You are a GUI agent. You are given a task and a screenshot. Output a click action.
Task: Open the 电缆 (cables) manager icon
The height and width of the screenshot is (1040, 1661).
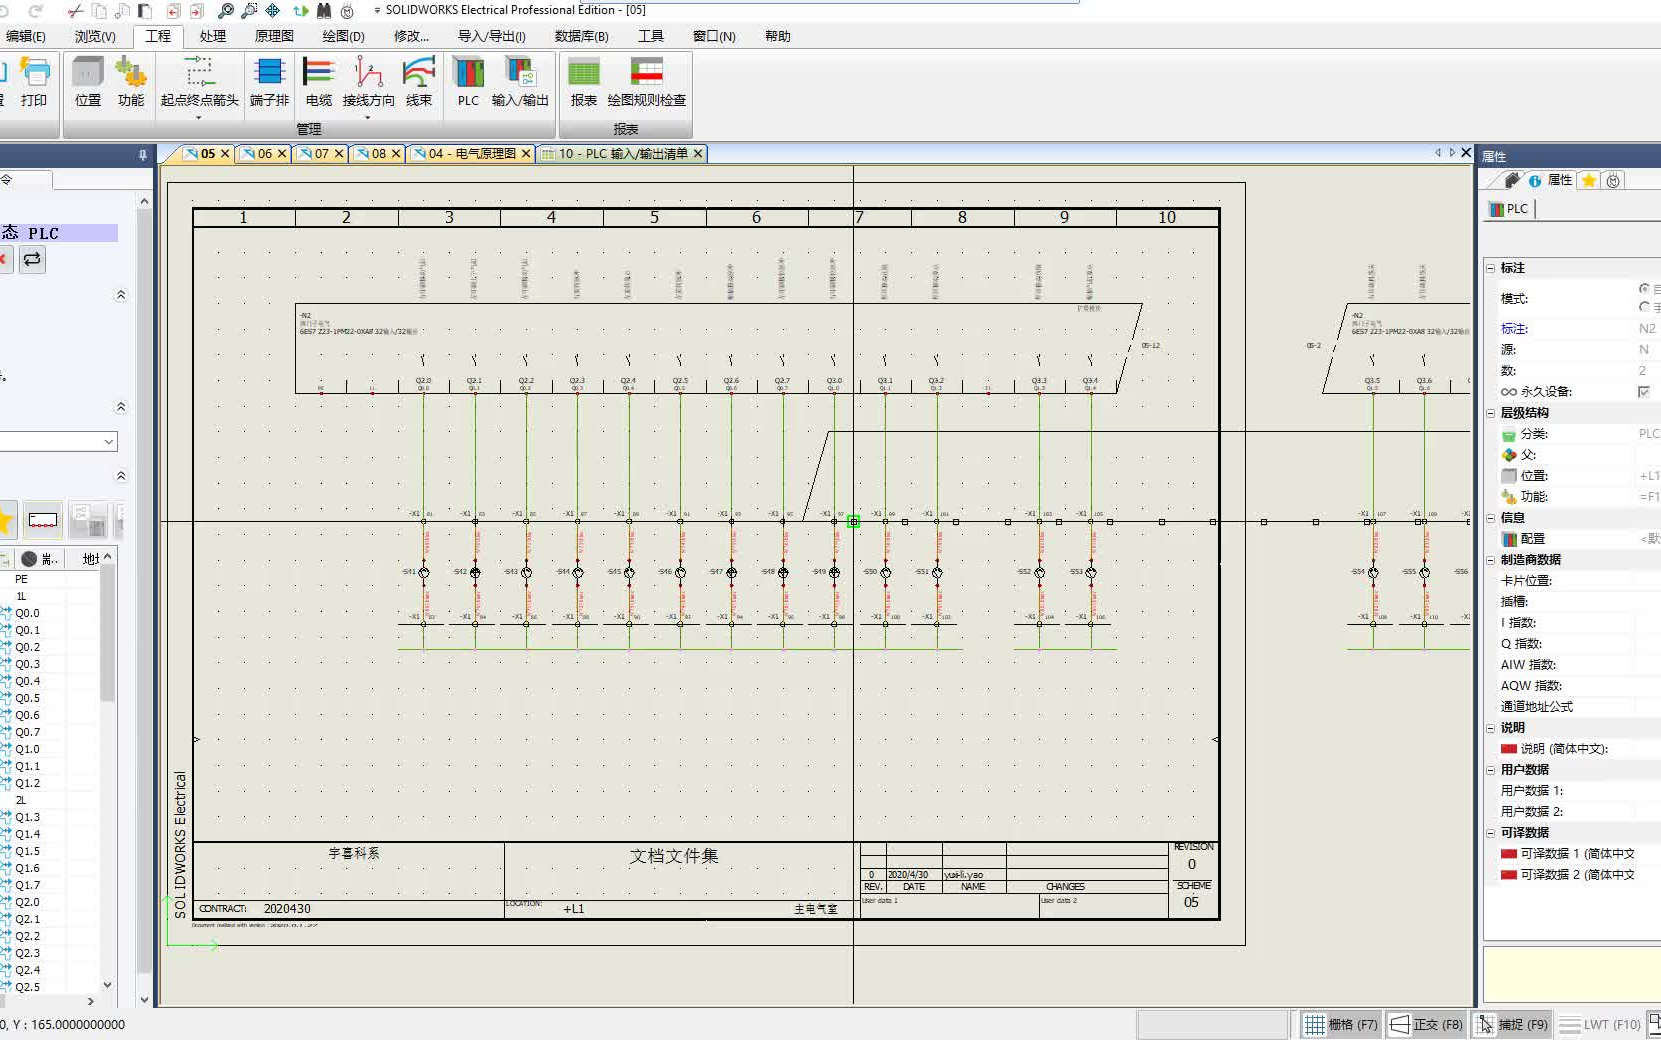coord(318,84)
